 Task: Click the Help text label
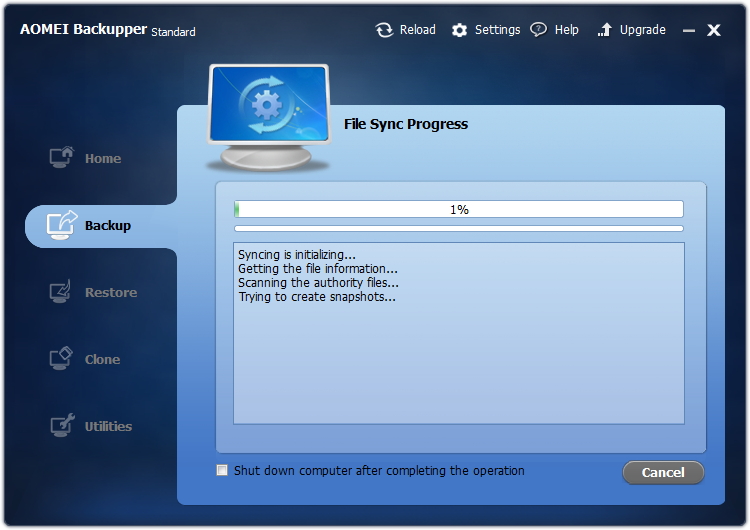[x=566, y=30]
